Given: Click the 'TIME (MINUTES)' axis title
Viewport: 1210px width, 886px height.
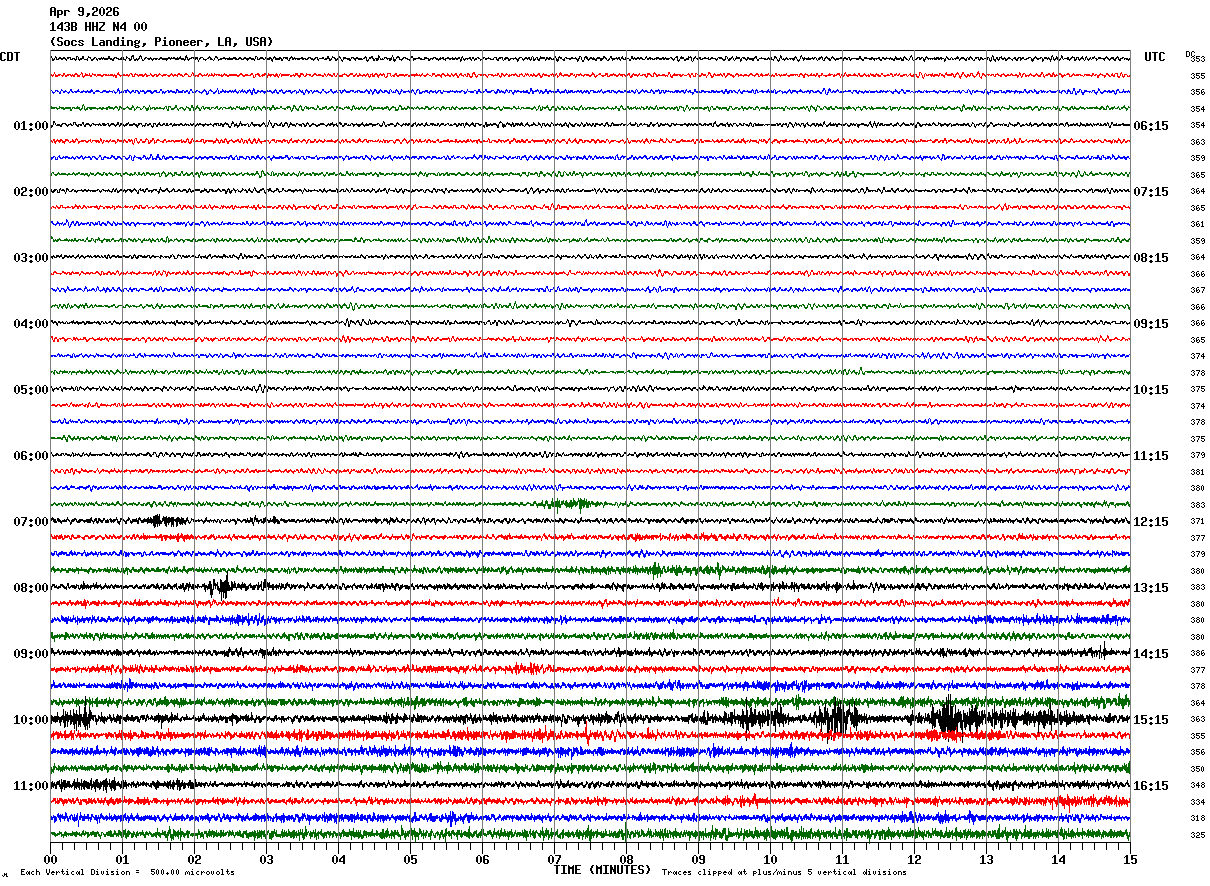Looking at the screenshot, I should [602, 870].
